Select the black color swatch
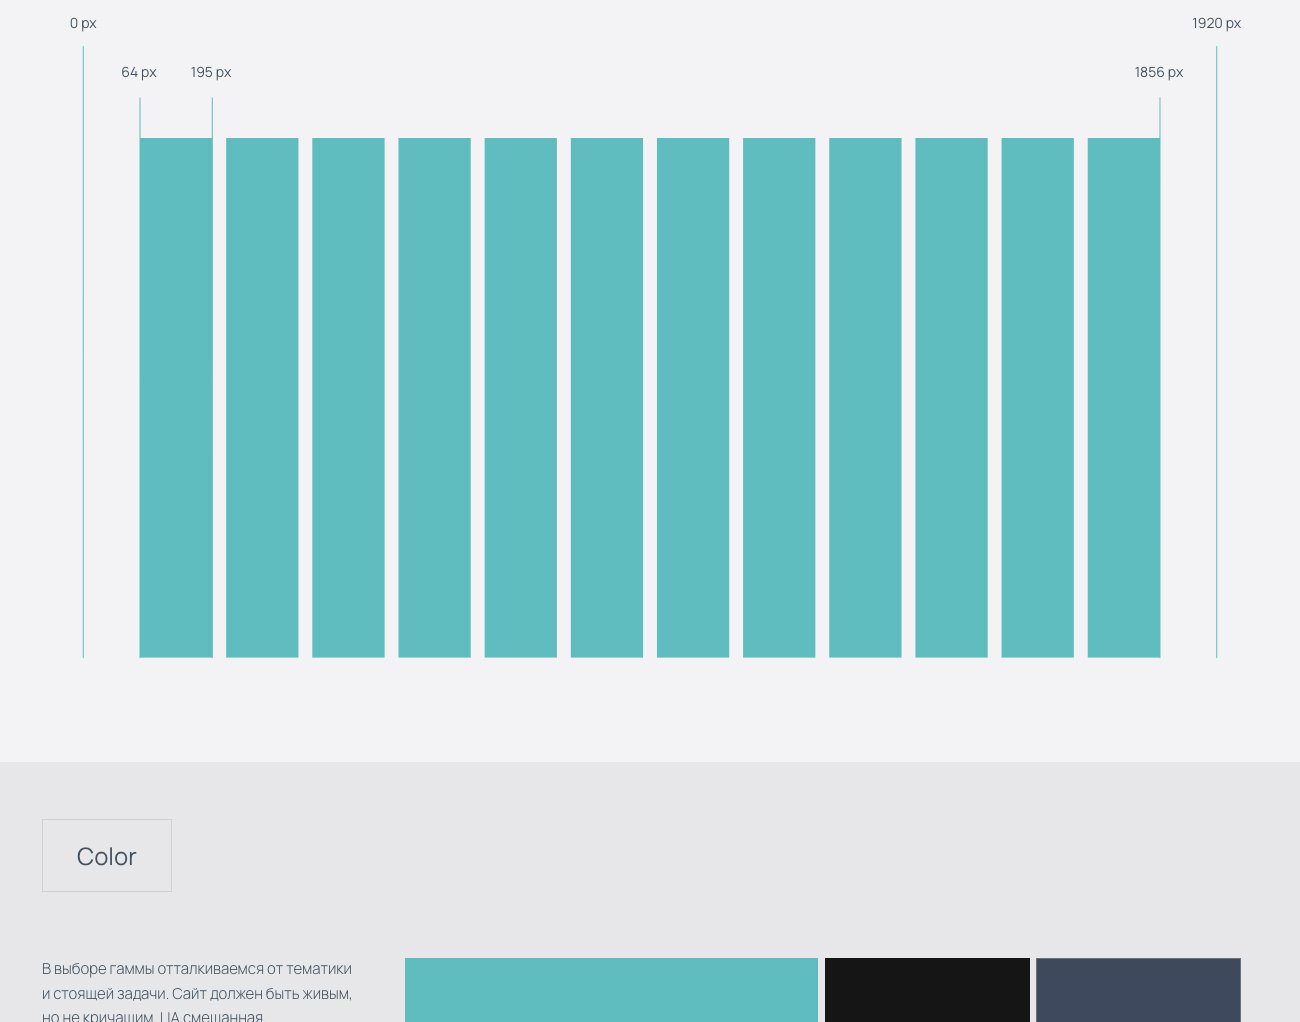Image resolution: width=1300 pixels, height=1022 pixels. (x=927, y=990)
